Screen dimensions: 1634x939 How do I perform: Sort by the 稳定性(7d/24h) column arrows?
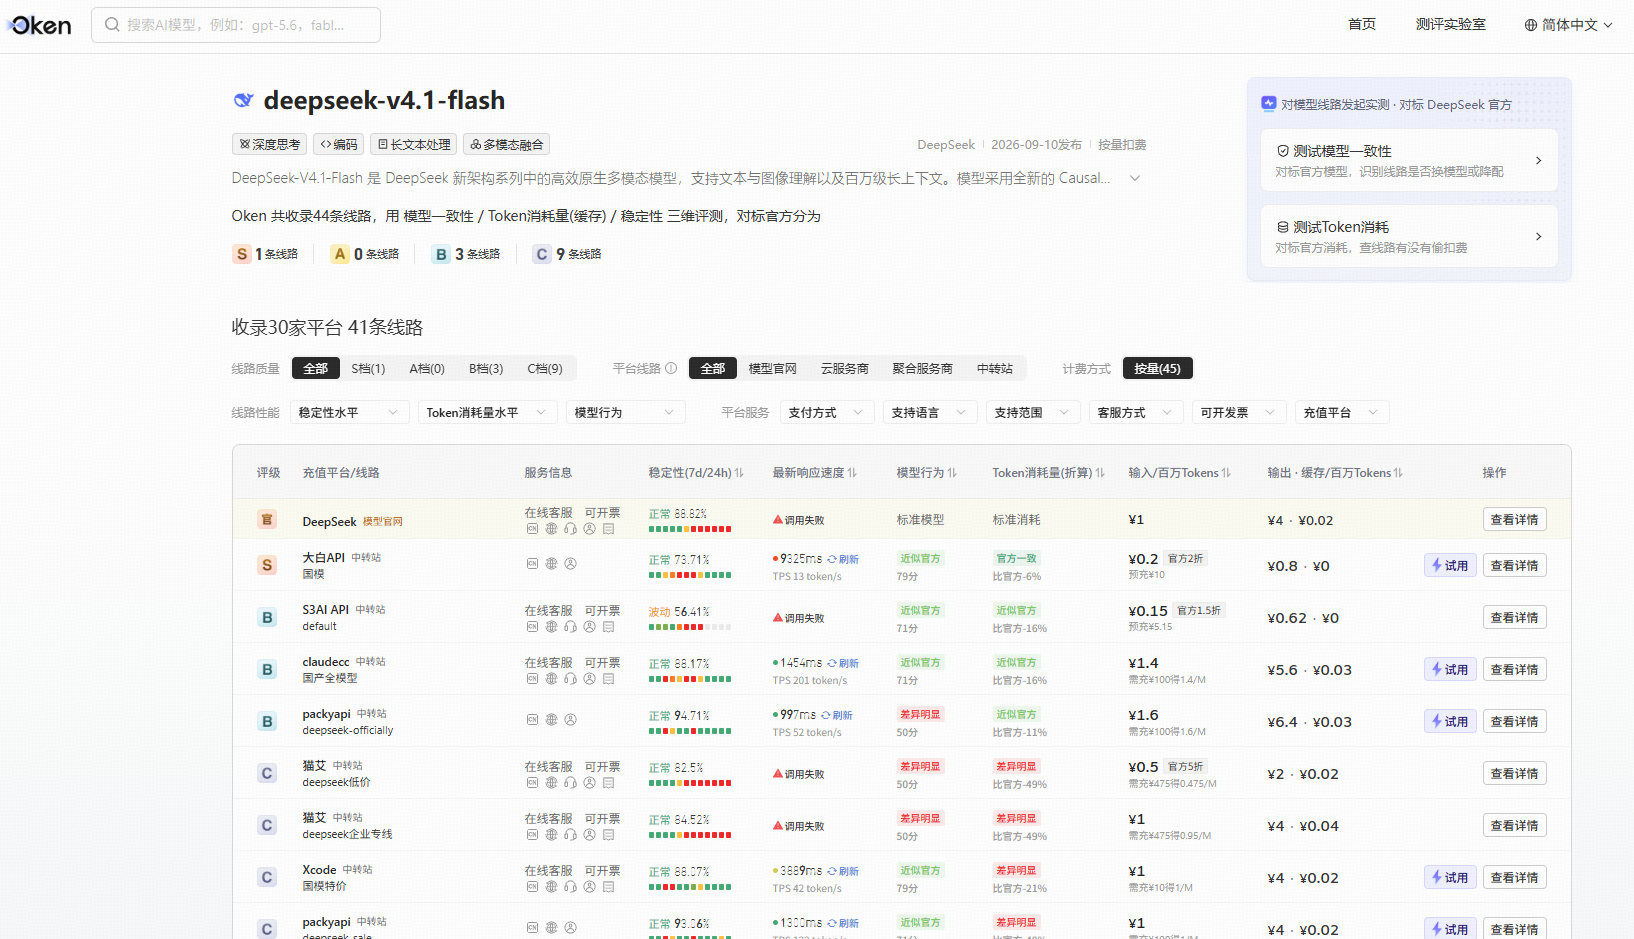click(x=739, y=473)
